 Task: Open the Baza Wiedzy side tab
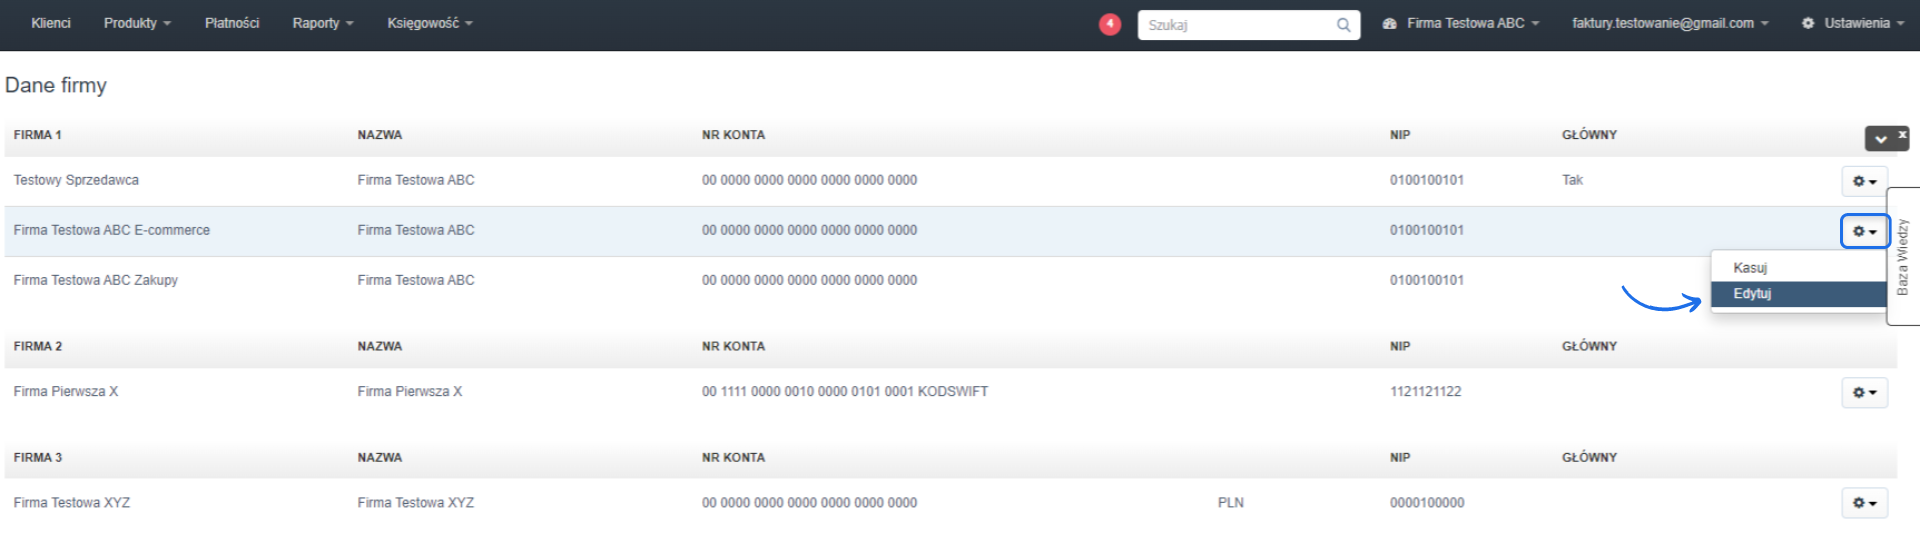point(1903,256)
